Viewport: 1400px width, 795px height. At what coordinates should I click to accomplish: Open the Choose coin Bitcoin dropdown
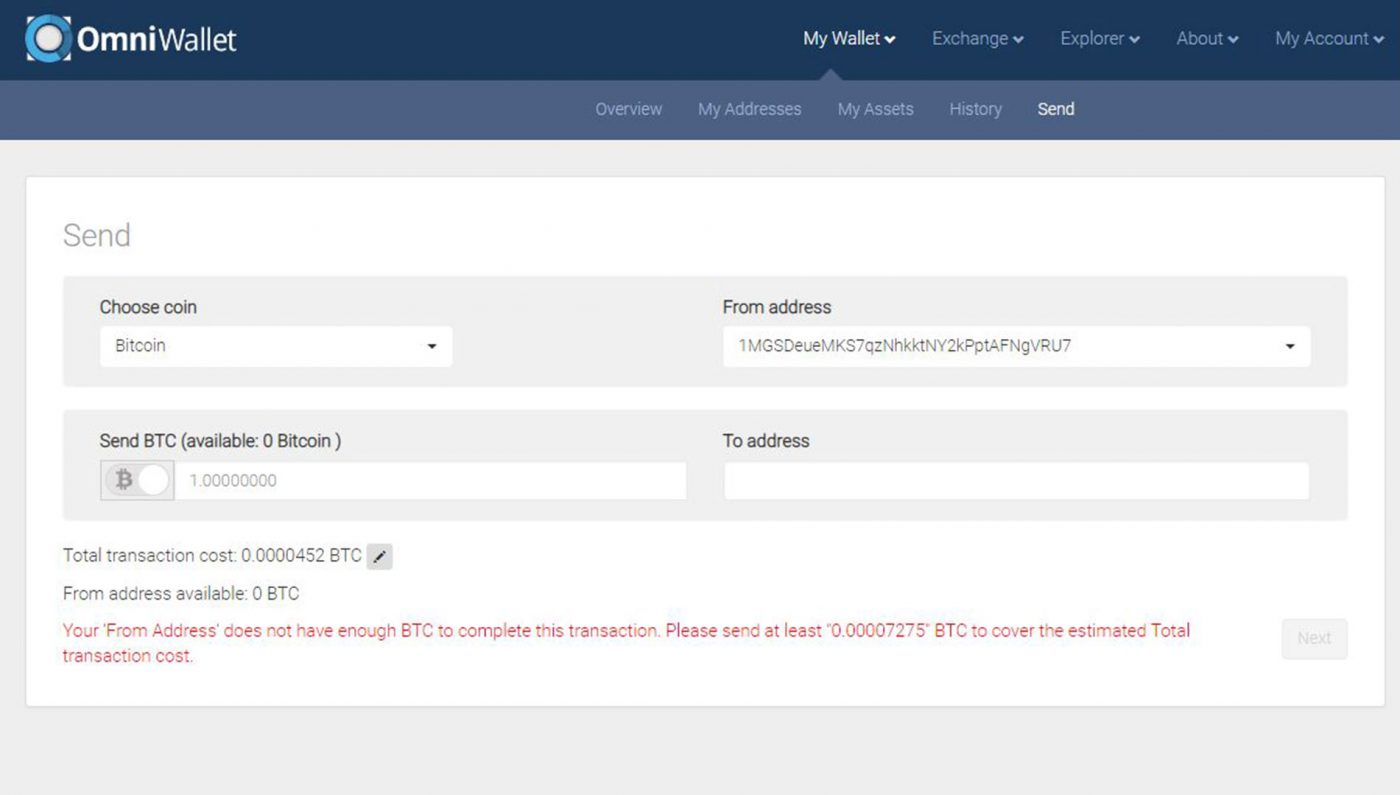[276, 346]
